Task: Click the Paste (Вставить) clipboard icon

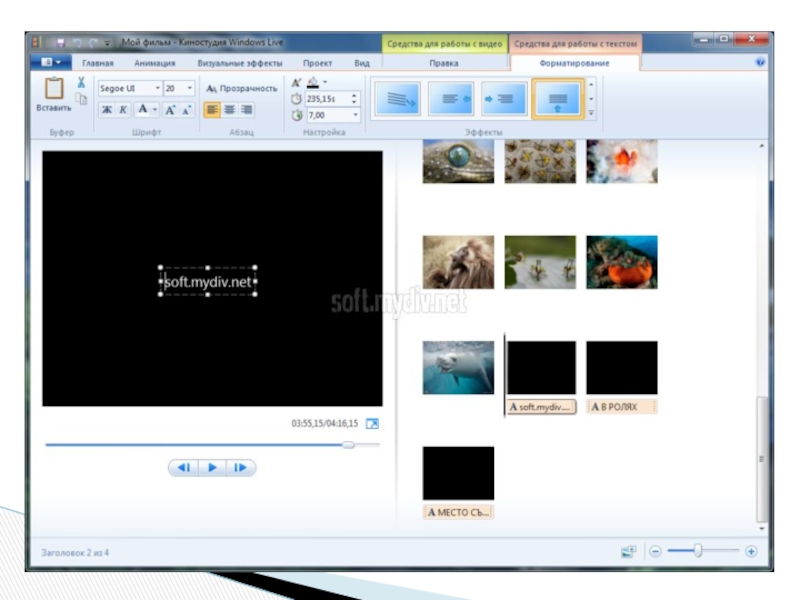Action: 53,90
